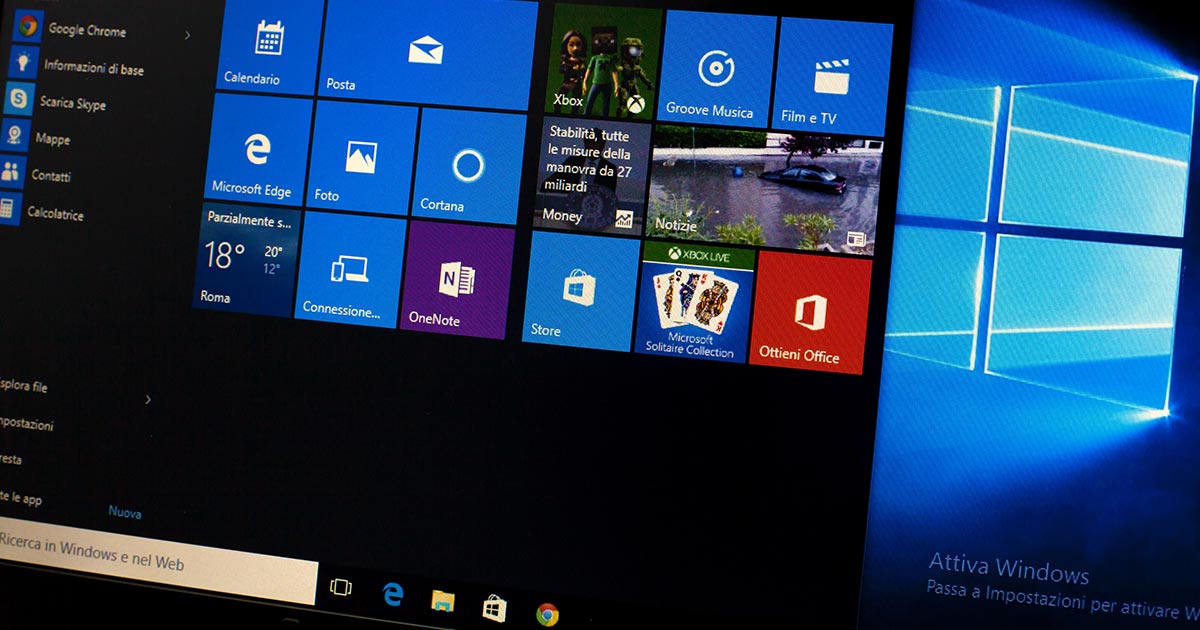
Task: Open the Film e TV tile
Action: [834, 77]
